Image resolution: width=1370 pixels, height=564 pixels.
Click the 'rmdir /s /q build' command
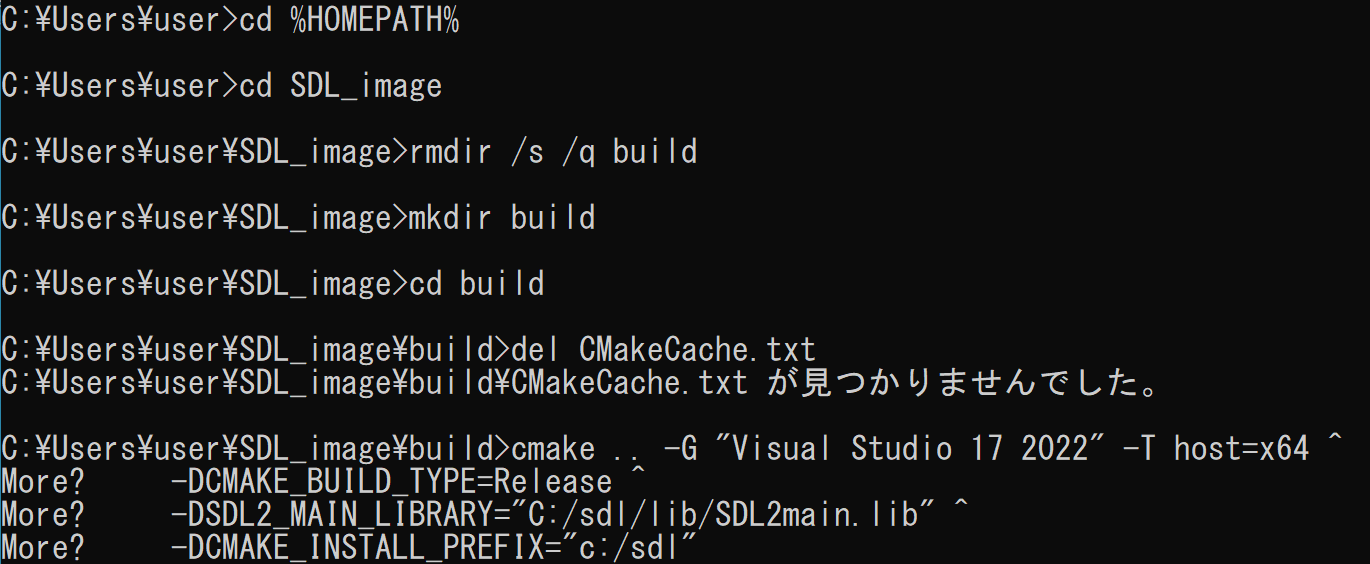(x=553, y=152)
